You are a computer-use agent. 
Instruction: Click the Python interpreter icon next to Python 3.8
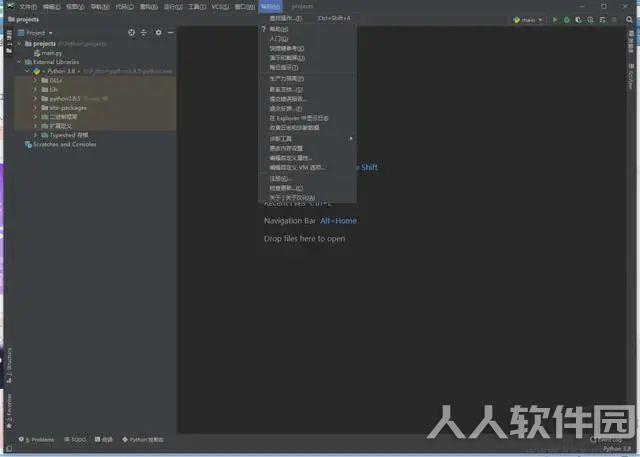(x=37, y=71)
